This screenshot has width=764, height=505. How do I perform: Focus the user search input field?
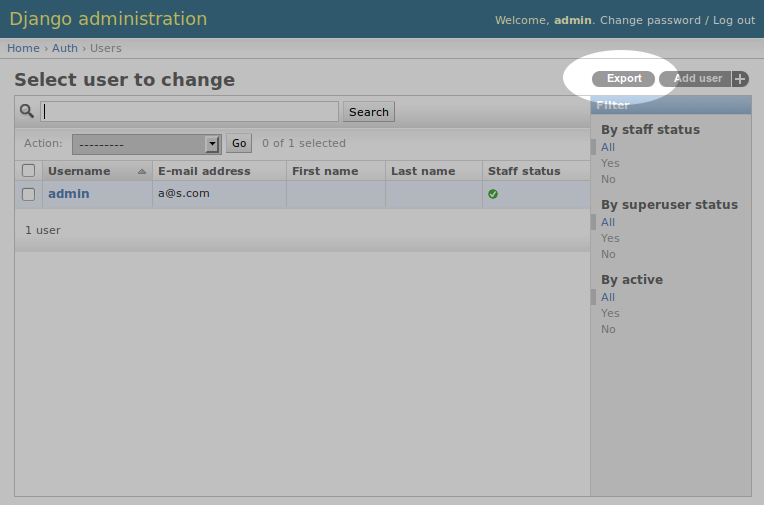click(x=190, y=112)
